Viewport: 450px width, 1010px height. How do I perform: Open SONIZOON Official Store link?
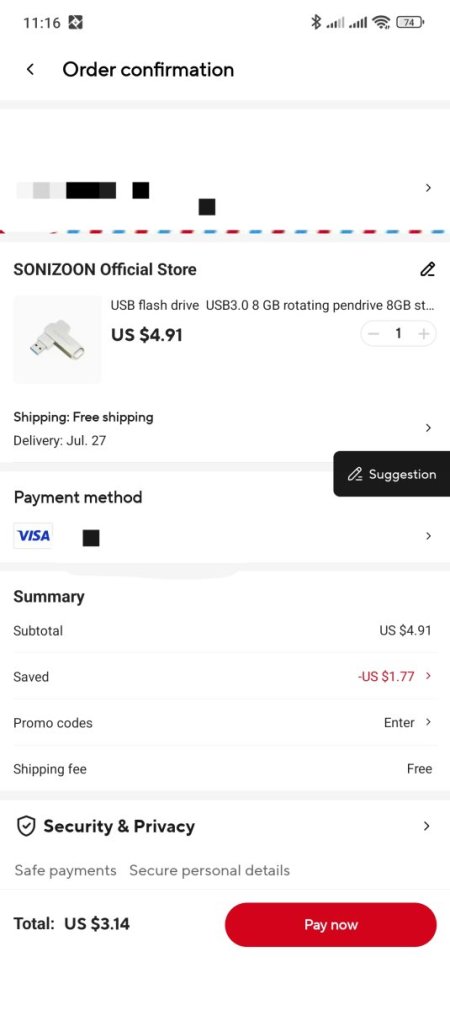point(105,269)
